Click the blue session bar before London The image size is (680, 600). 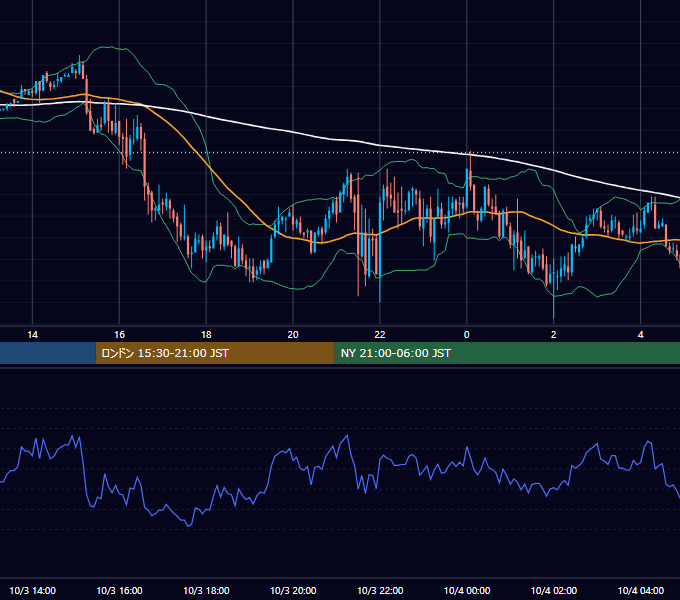click(48, 353)
